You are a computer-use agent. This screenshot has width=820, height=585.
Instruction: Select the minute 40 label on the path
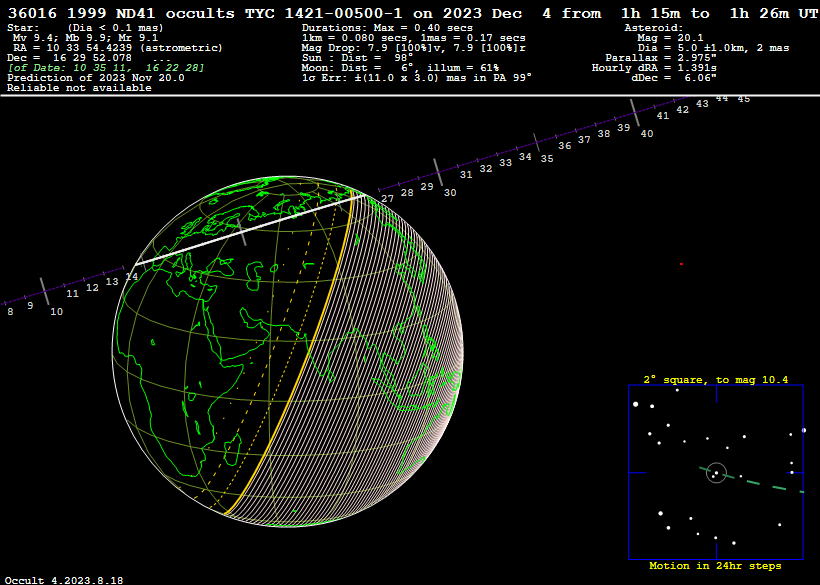(647, 133)
